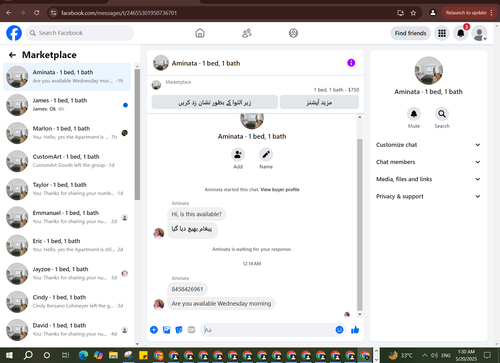500x363 pixels.
Task: Edit chat name with the Name pencil icon
Action: (x=266, y=155)
